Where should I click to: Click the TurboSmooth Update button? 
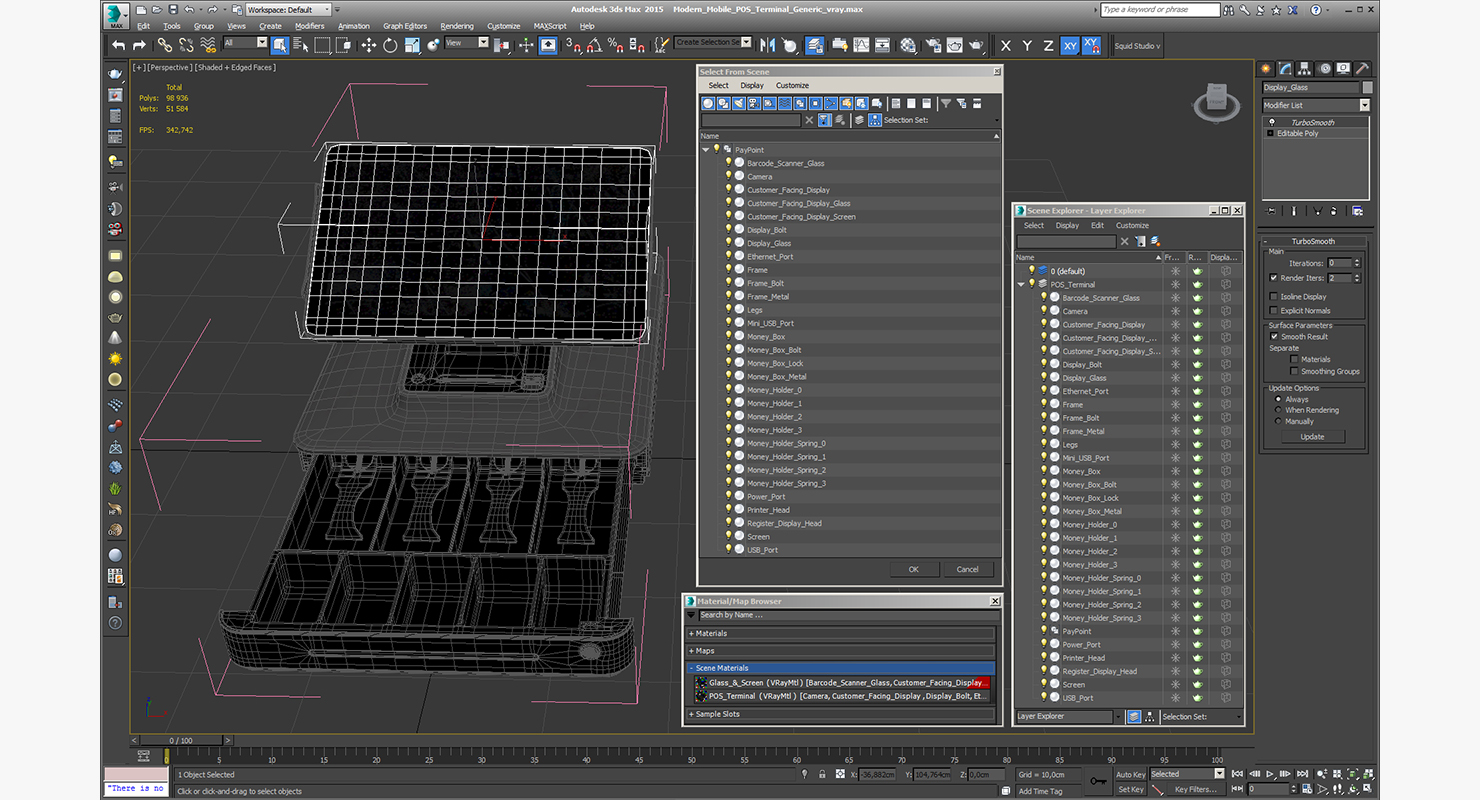[1312, 436]
